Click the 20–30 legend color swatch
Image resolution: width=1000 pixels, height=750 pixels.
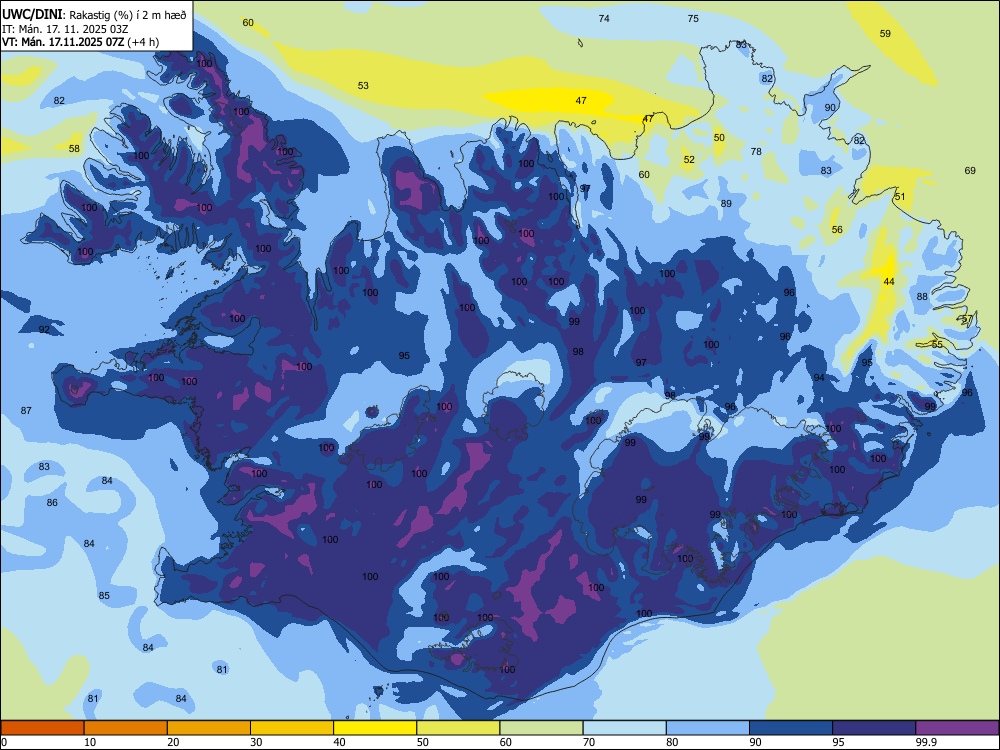tap(209, 728)
